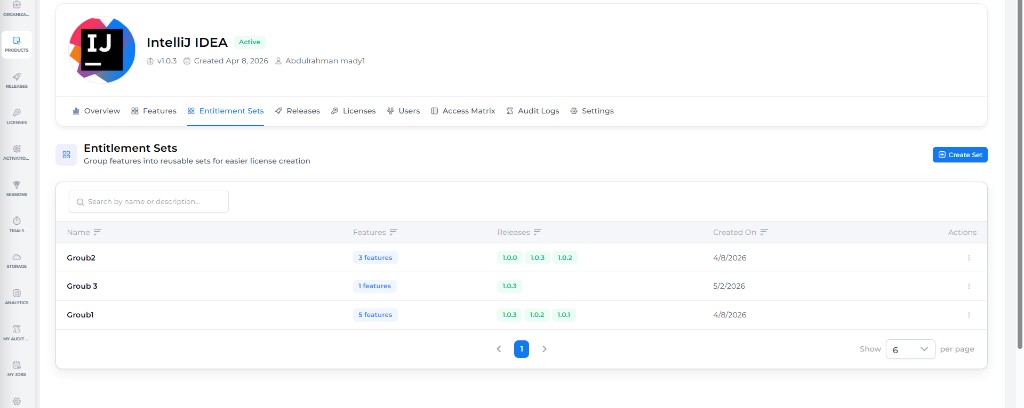Viewport: 1024px width, 408px height.
Task: Open actions menu for Groub1
Action: [968, 315]
